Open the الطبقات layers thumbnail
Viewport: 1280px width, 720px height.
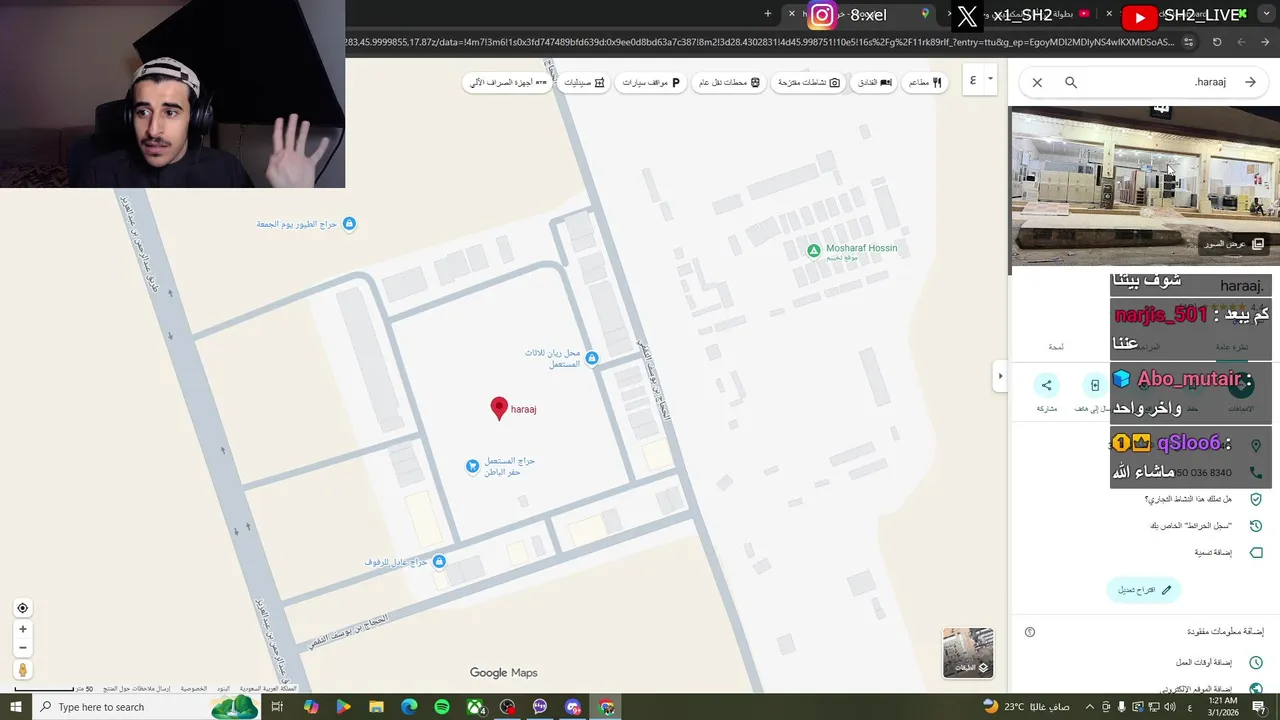point(968,653)
